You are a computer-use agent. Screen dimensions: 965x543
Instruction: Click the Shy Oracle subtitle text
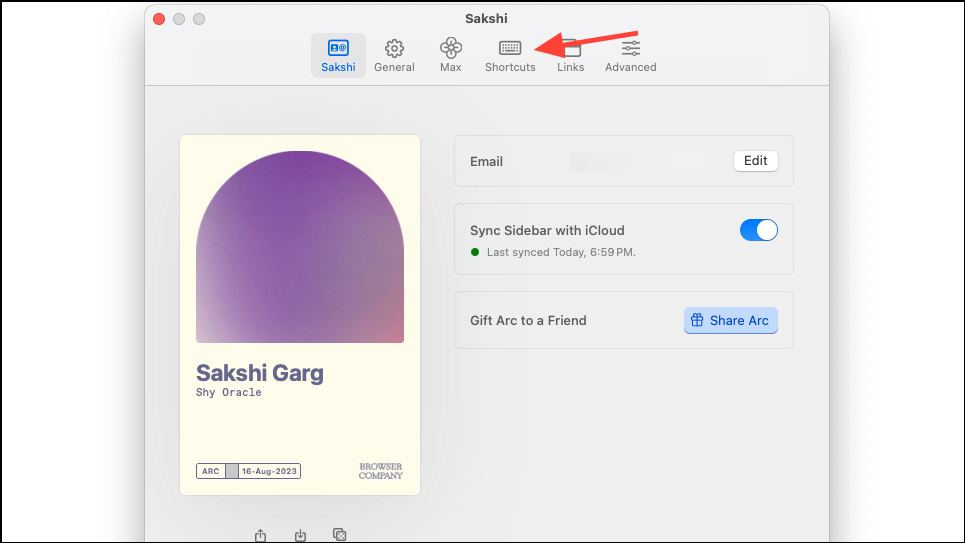tap(228, 392)
